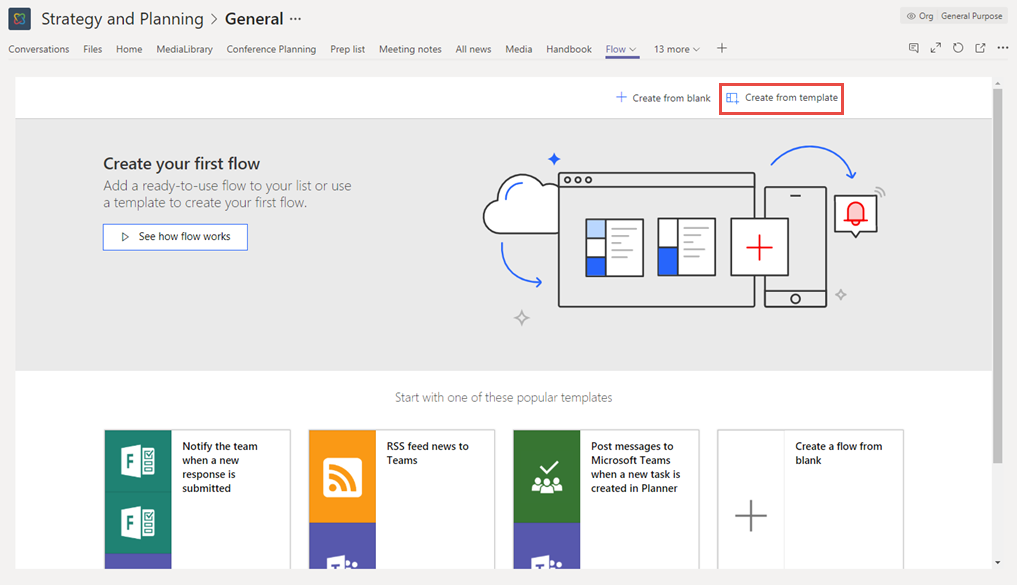Viewport: 1017px width, 585px height.
Task: Switch to the Conversations tab
Action: 39,49
